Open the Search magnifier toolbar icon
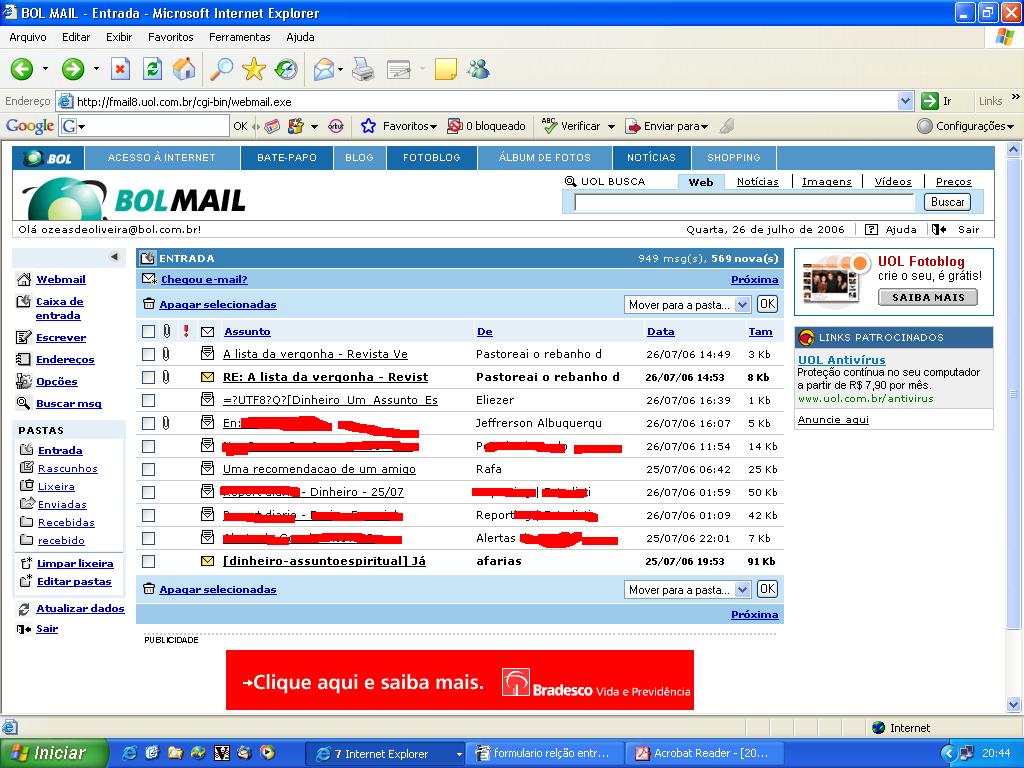 point(221,69)
